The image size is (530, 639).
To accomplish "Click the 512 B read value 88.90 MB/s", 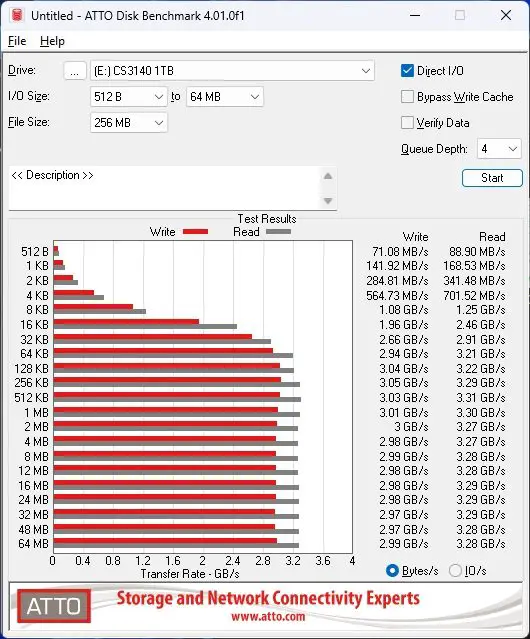I will tap(477, 252).
